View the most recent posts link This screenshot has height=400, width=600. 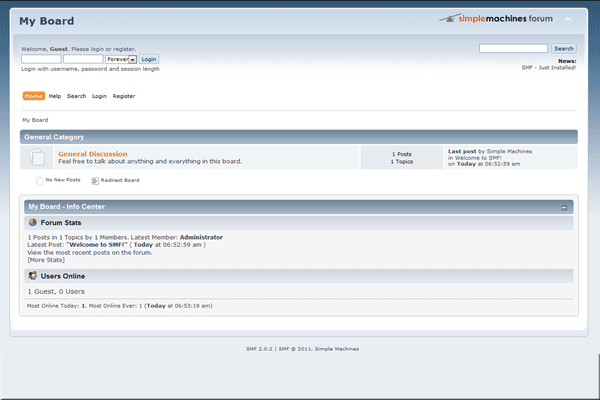[89, 252]
